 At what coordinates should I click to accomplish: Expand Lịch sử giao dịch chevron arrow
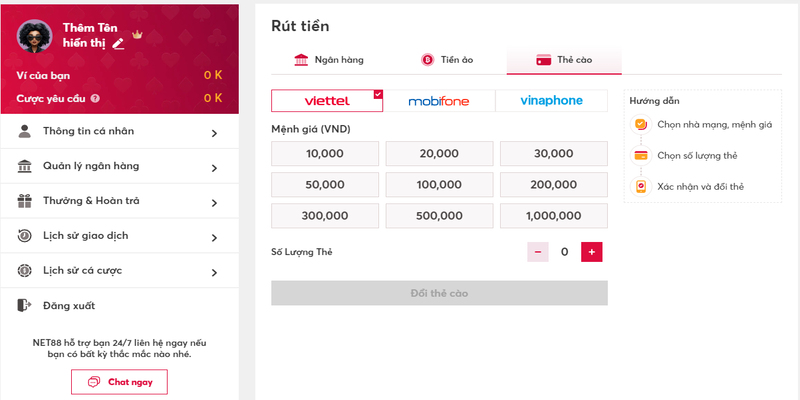pyautogui.click(x=214, y=238)
